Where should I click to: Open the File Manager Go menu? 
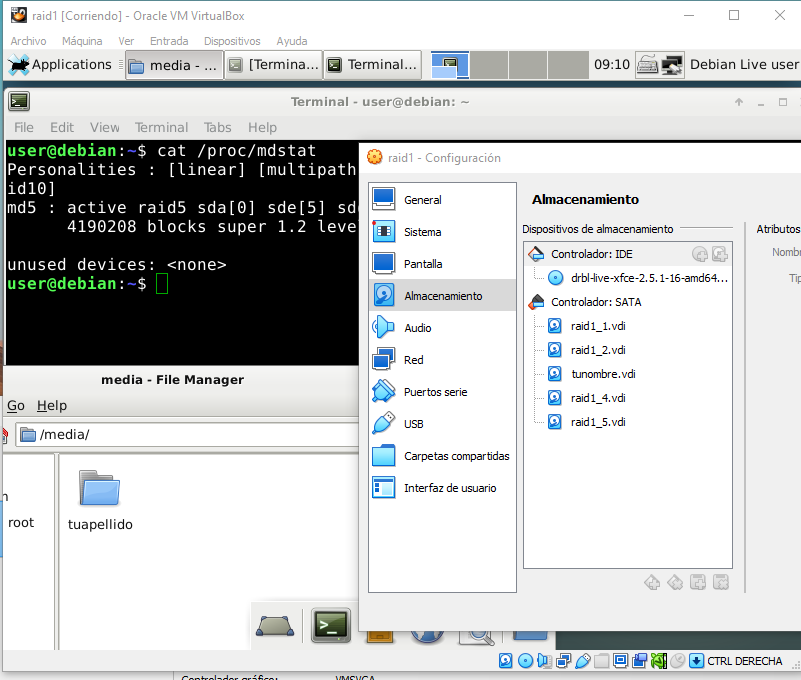click(16, 406)
